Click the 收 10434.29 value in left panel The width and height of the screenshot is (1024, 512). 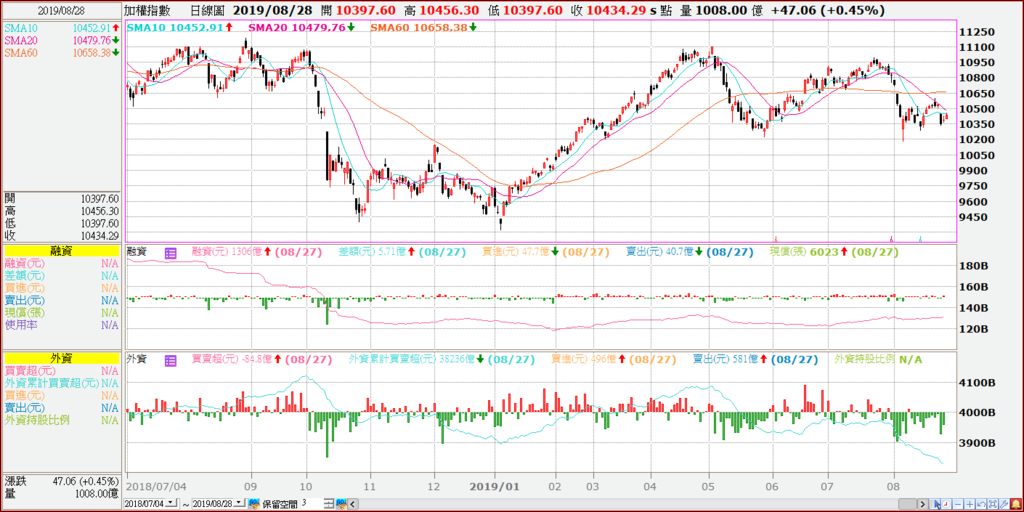click(99, 236)
